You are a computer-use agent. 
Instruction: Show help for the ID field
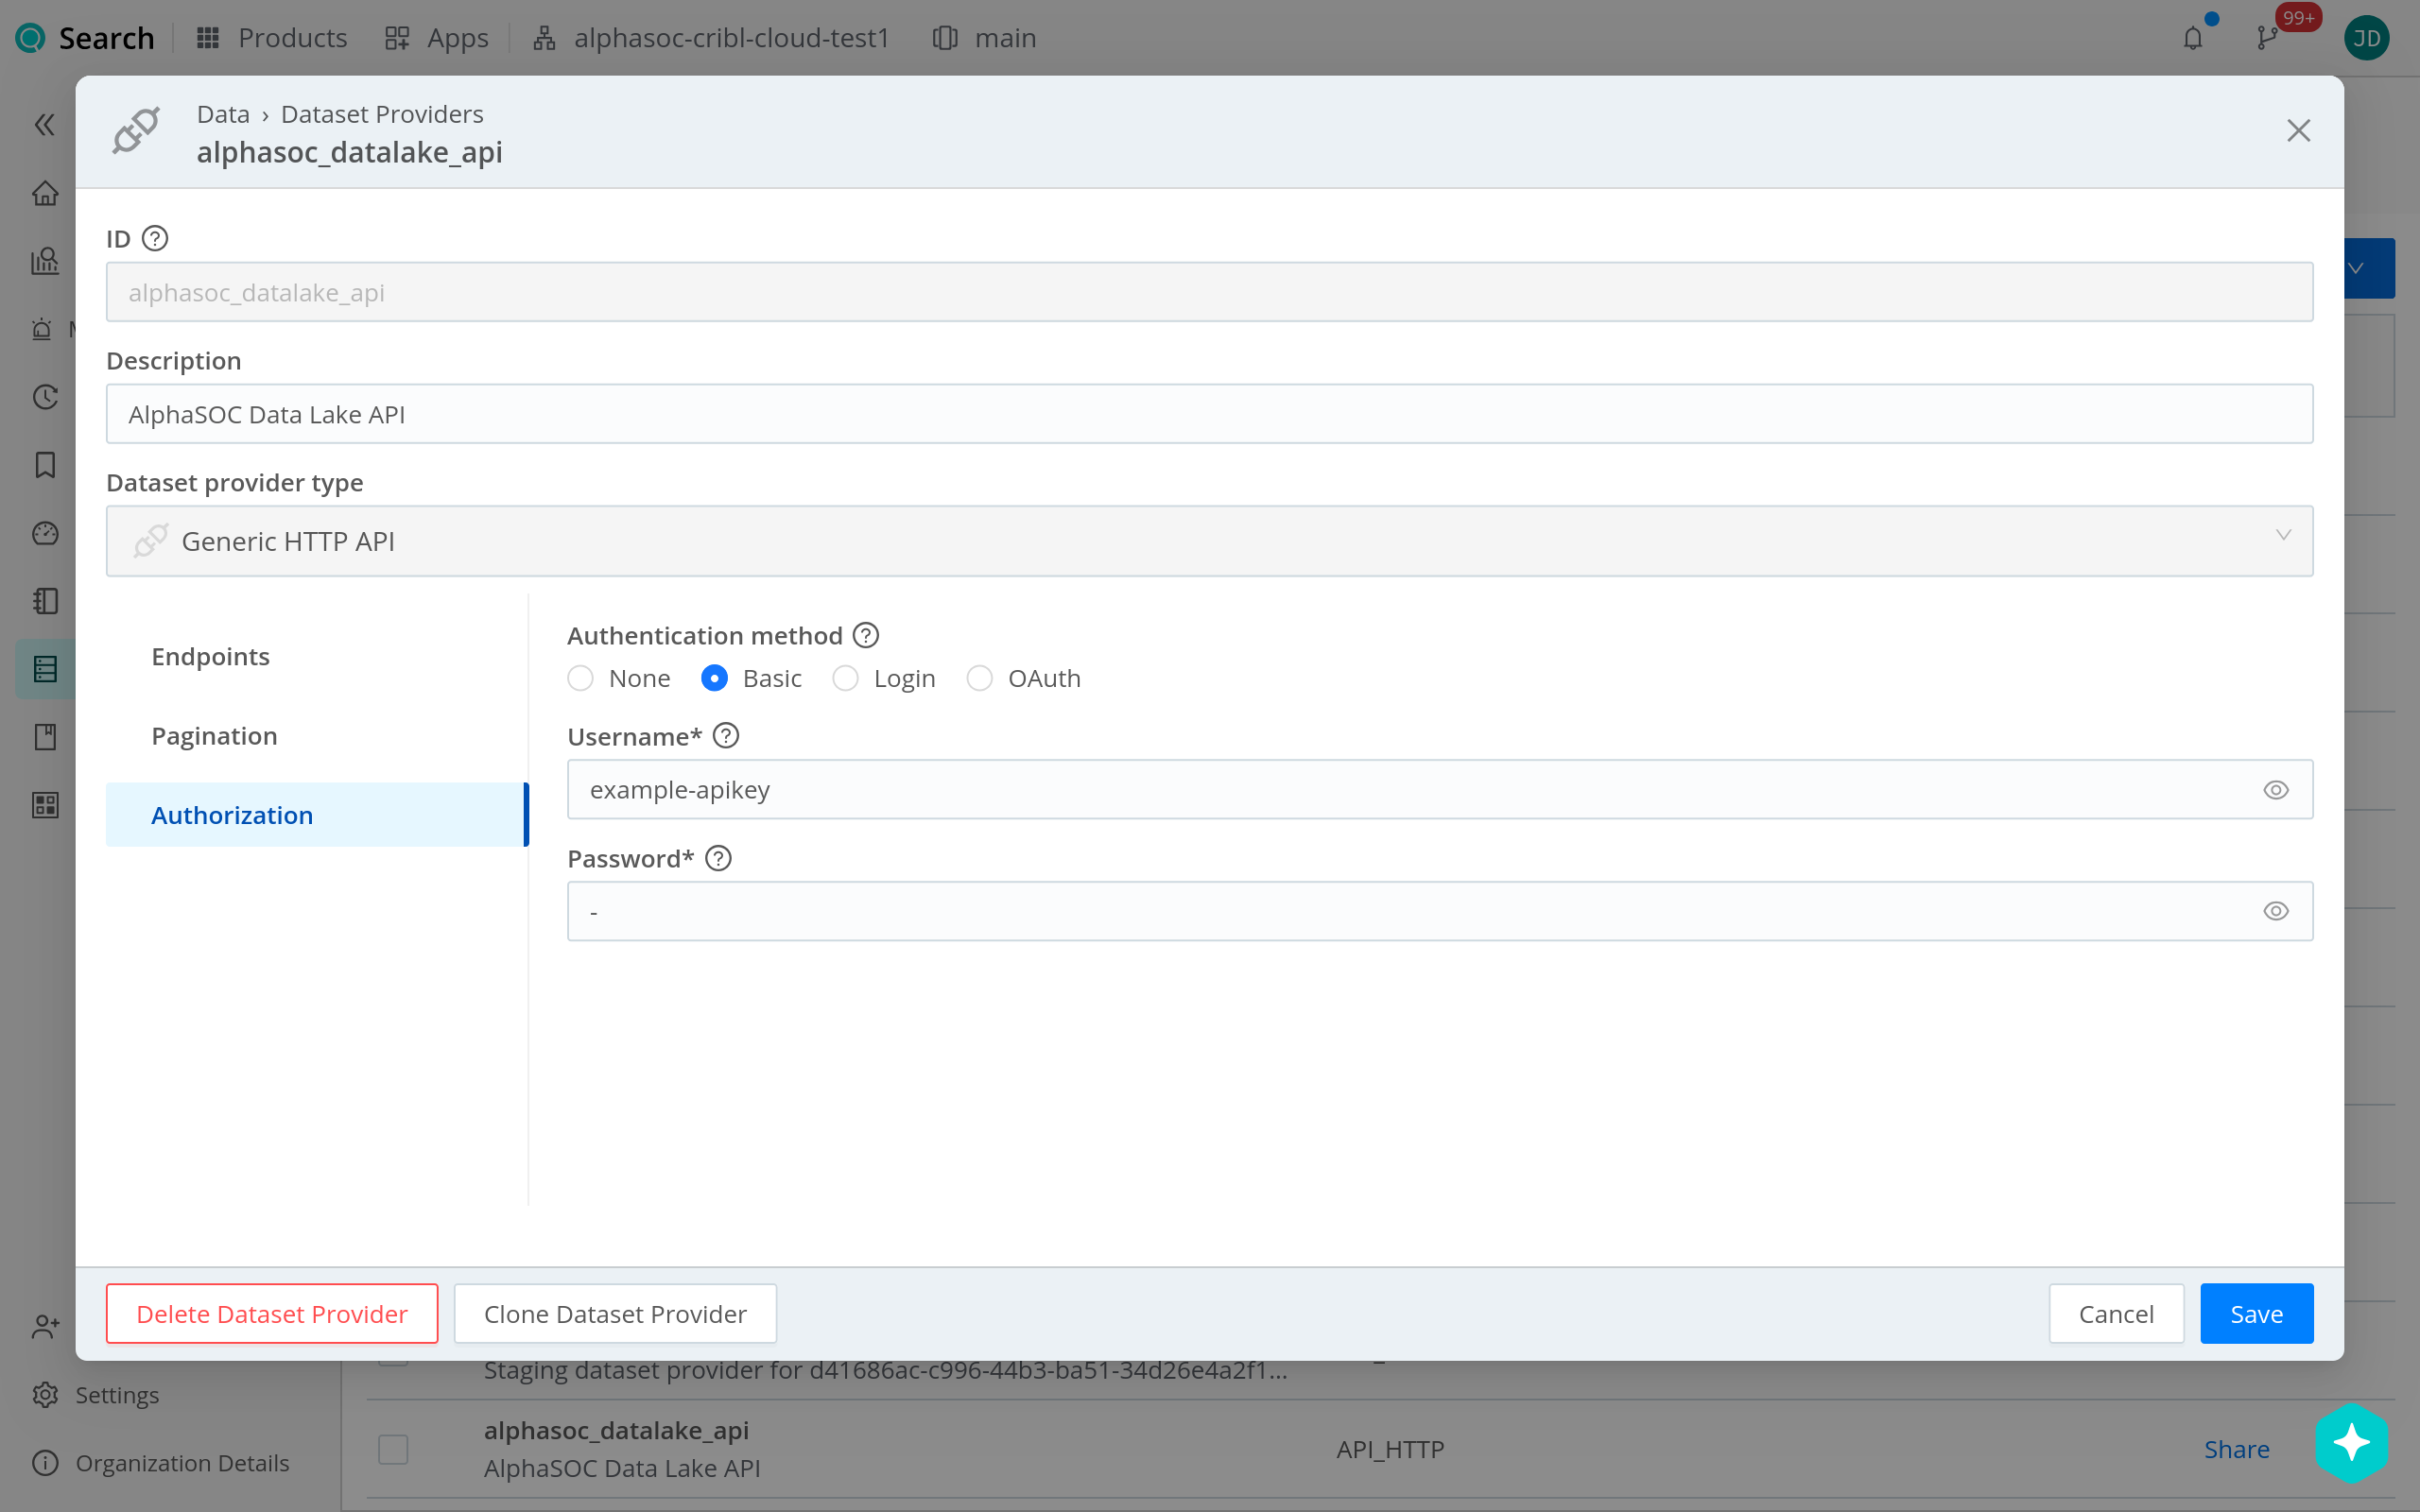(x=155, y=239)
